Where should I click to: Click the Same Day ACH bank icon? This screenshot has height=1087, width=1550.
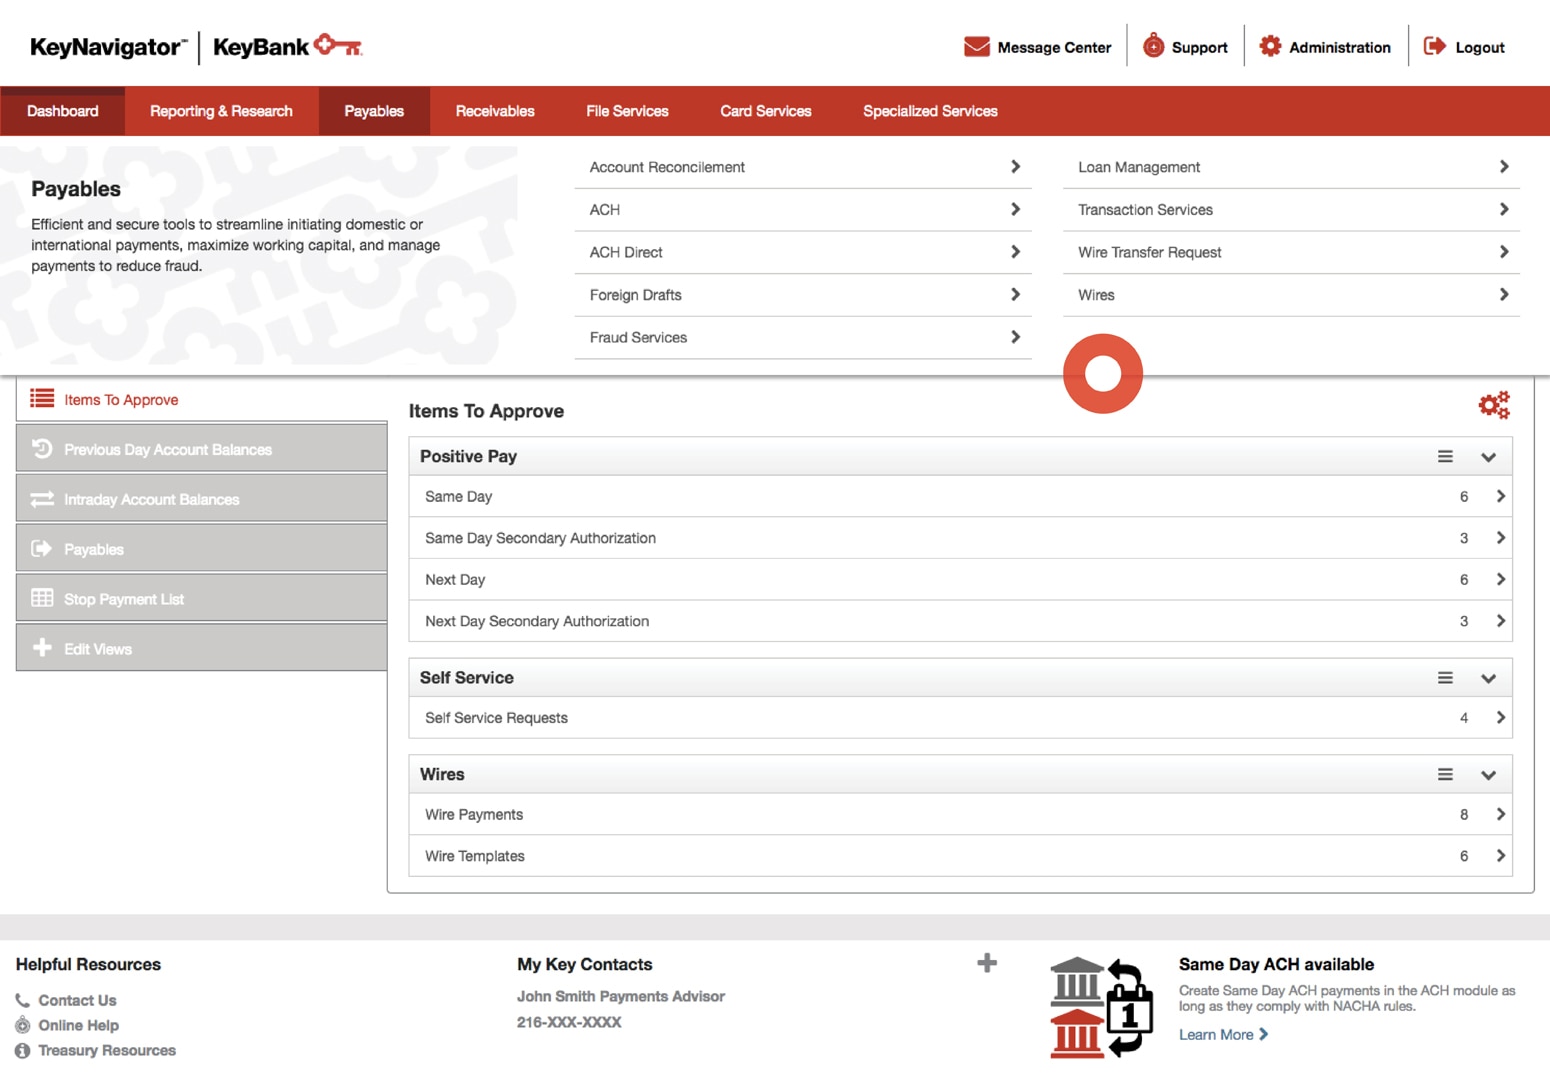1102,1006
